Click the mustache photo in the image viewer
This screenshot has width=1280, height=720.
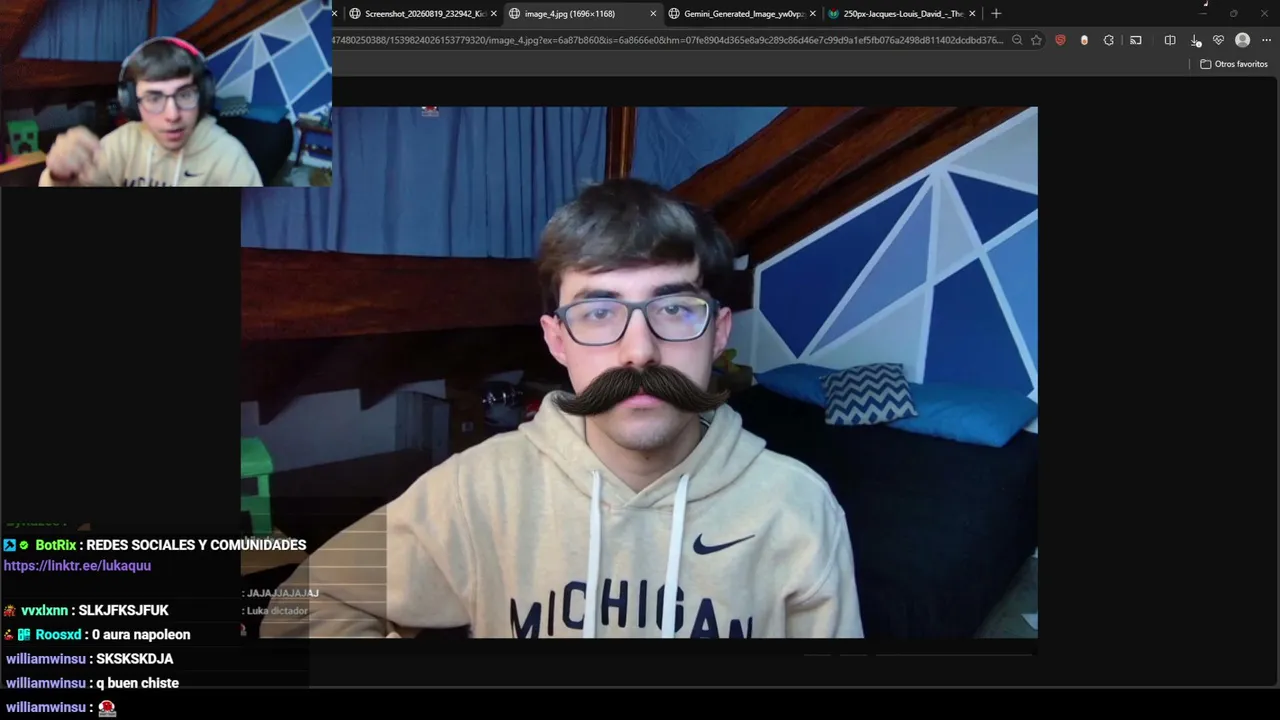[639, 372]
